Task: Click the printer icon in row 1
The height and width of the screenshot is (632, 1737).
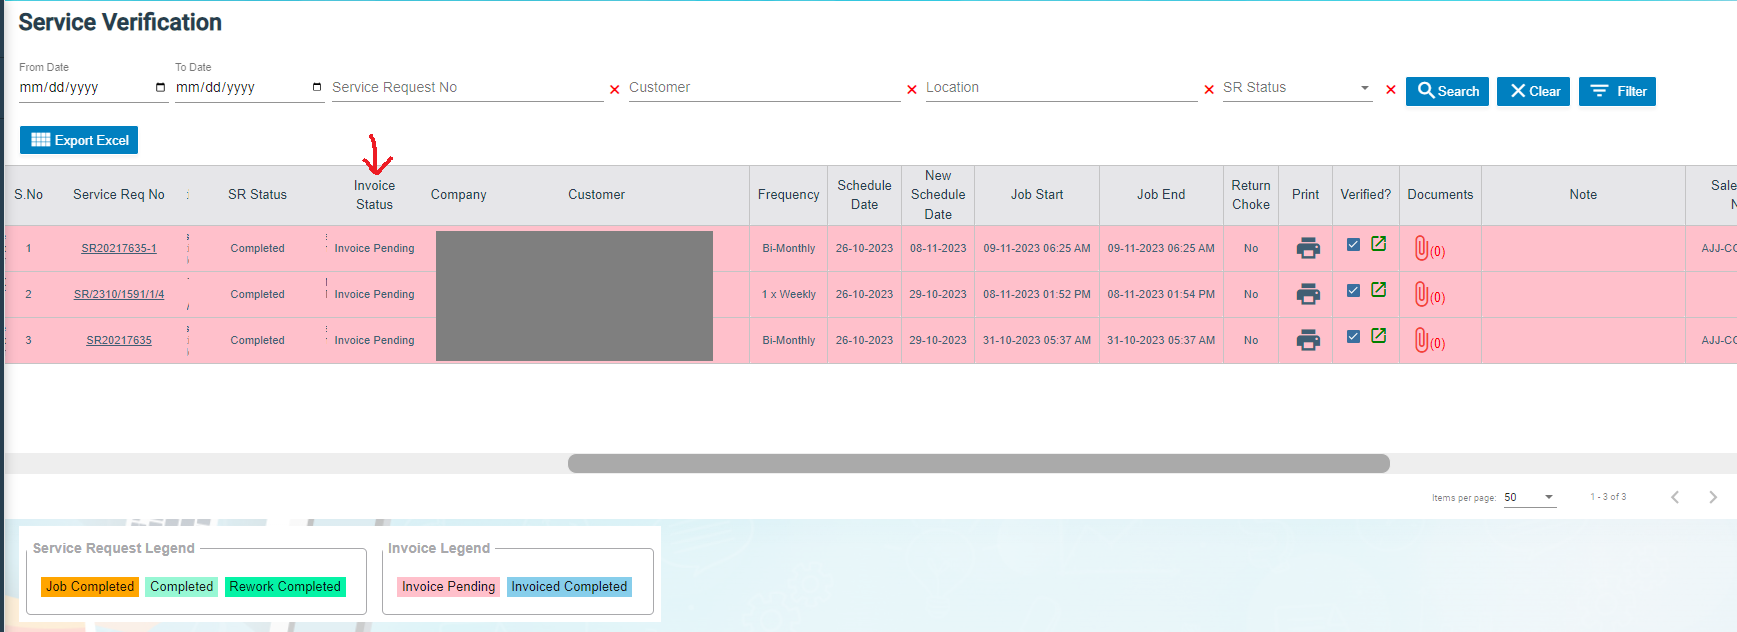Action: 1307,248
